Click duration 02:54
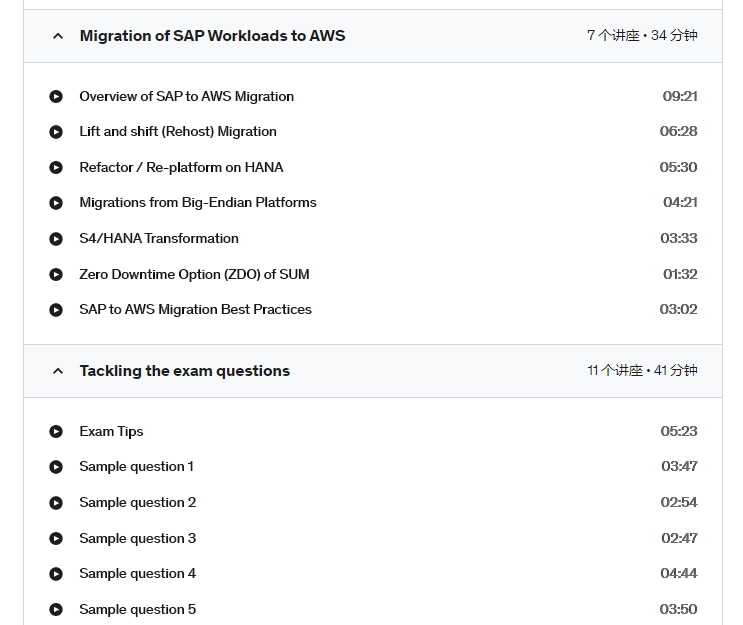The image size is (743, 625). [x=679, y=502]
